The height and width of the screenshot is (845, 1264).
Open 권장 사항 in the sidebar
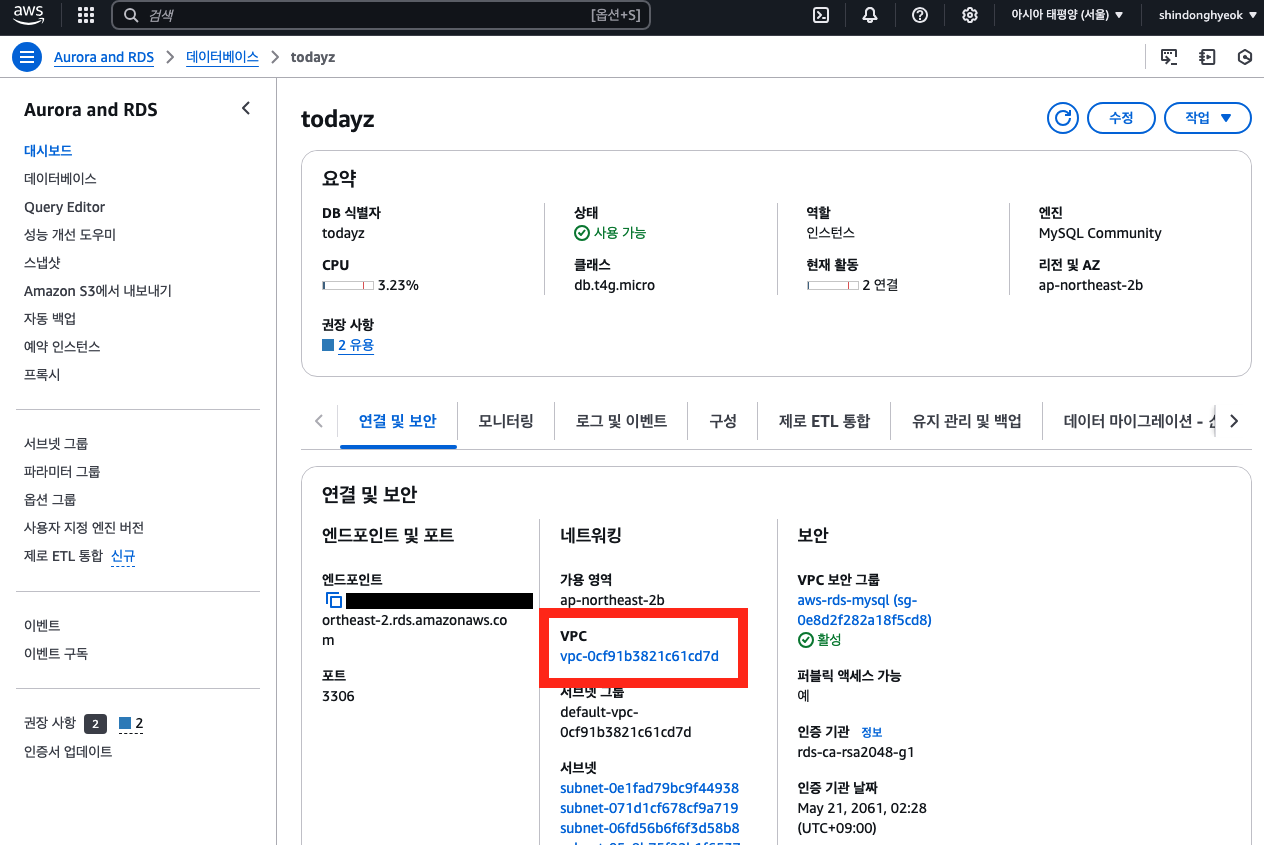[x=50, y=723]
